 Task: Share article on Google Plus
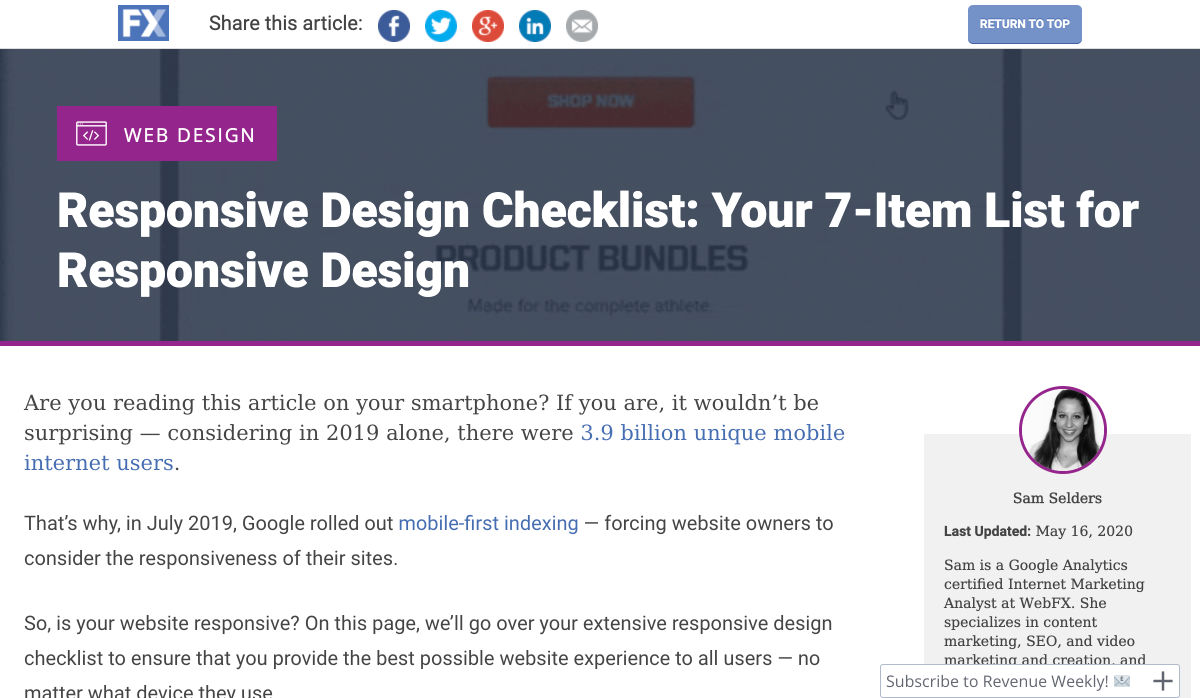coord(488,25)
